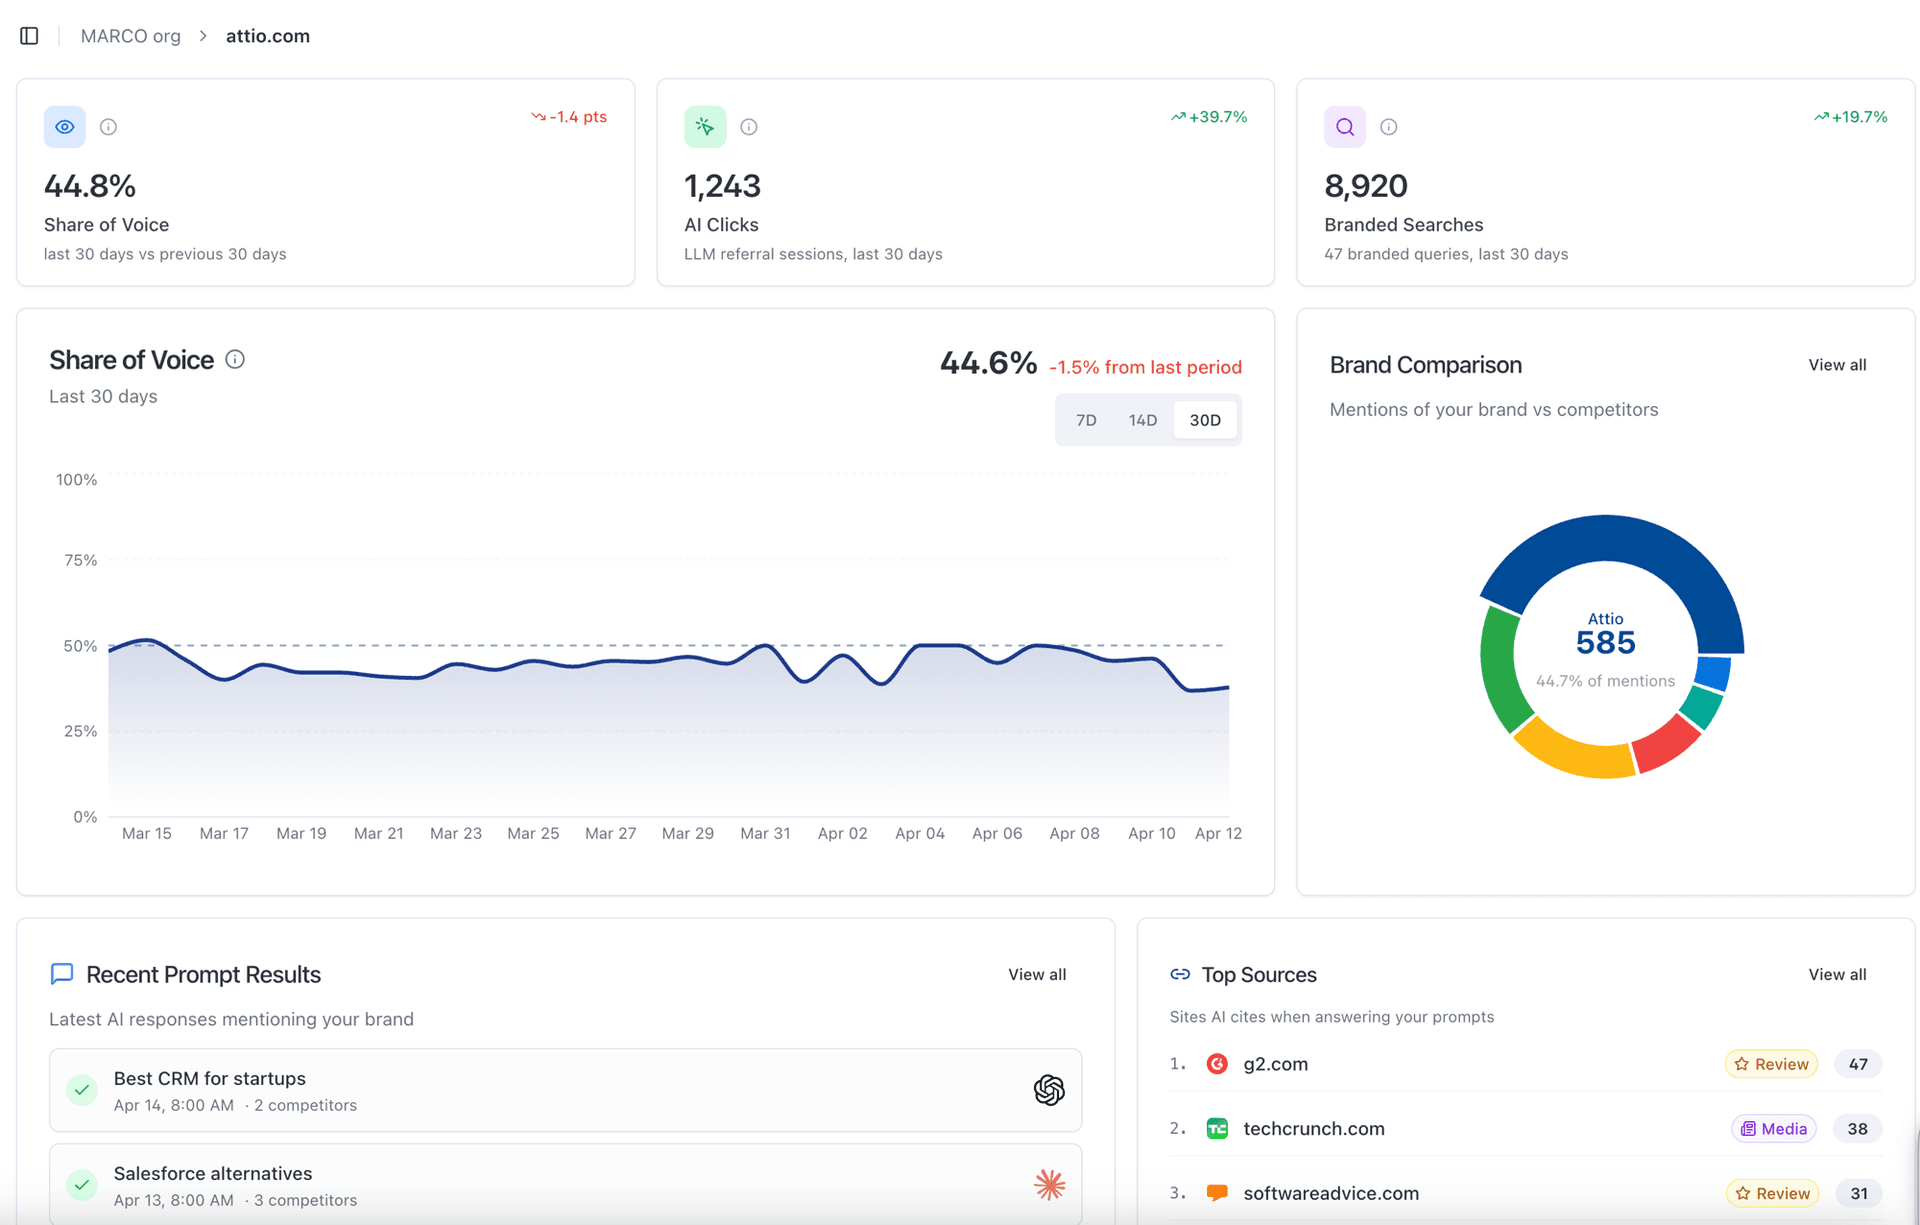Click the attio.com breadcrumb item
Screen dimensions: 1920x1225
[268, 36]
